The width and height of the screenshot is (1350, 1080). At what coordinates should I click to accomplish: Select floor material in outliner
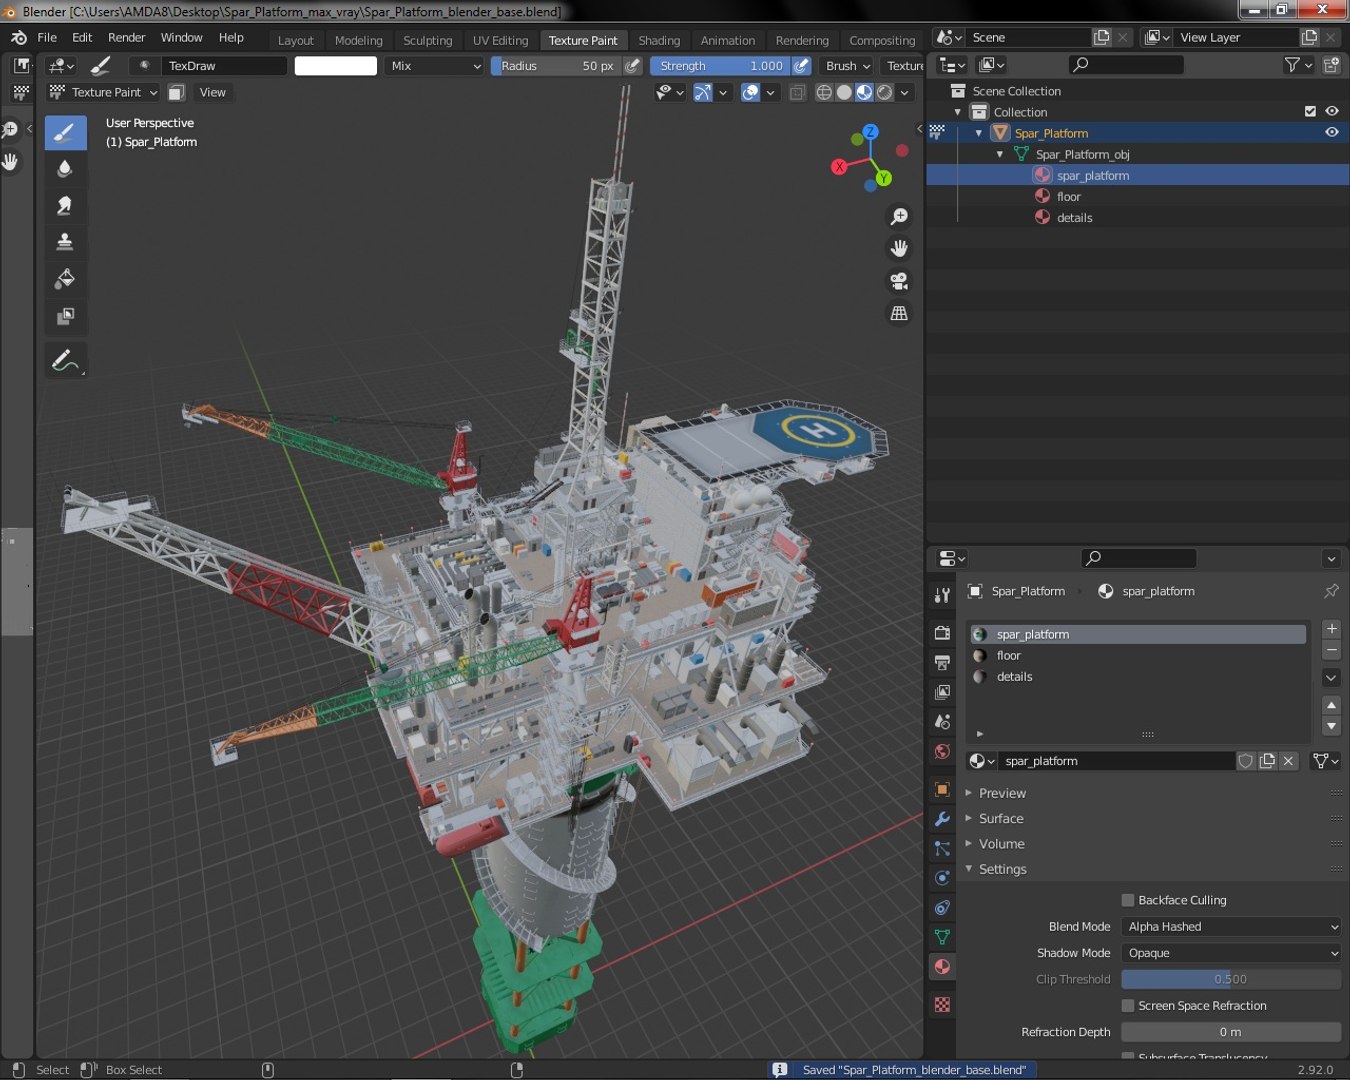tap(1069, 196)
